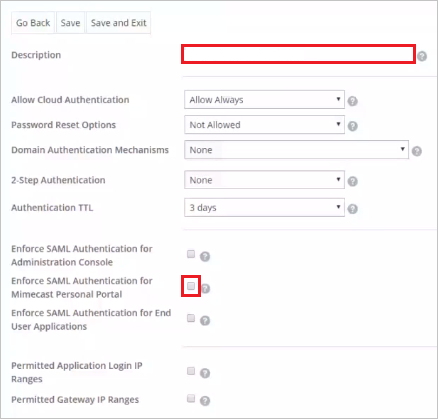Screen dimensions: 438x419
Task: Open Authentication TTL dropdown showing 3 days
Action: 264,208
